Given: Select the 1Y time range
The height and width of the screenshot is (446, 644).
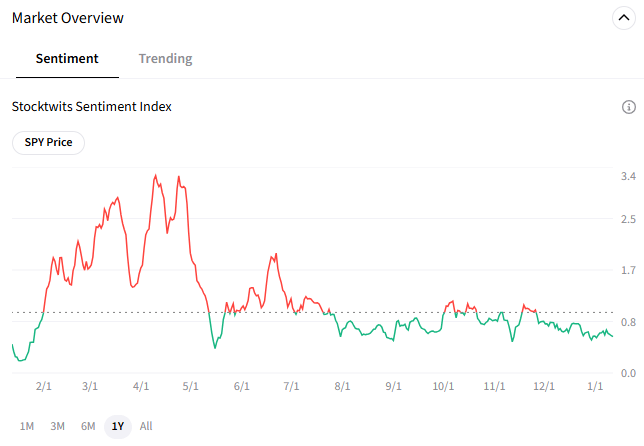Looking at the screenshot, I should coord(118,426).
